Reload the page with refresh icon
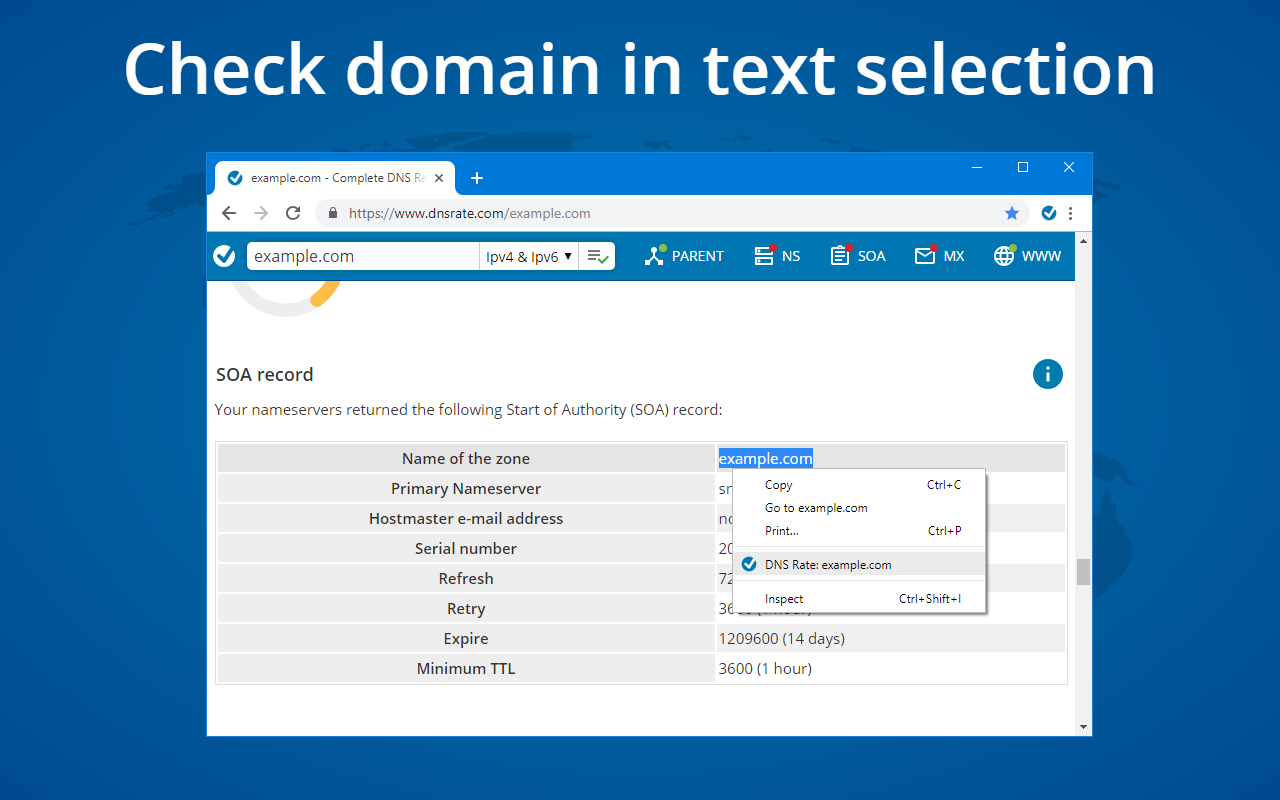The image size is (1280, 800). pos(293,213)
